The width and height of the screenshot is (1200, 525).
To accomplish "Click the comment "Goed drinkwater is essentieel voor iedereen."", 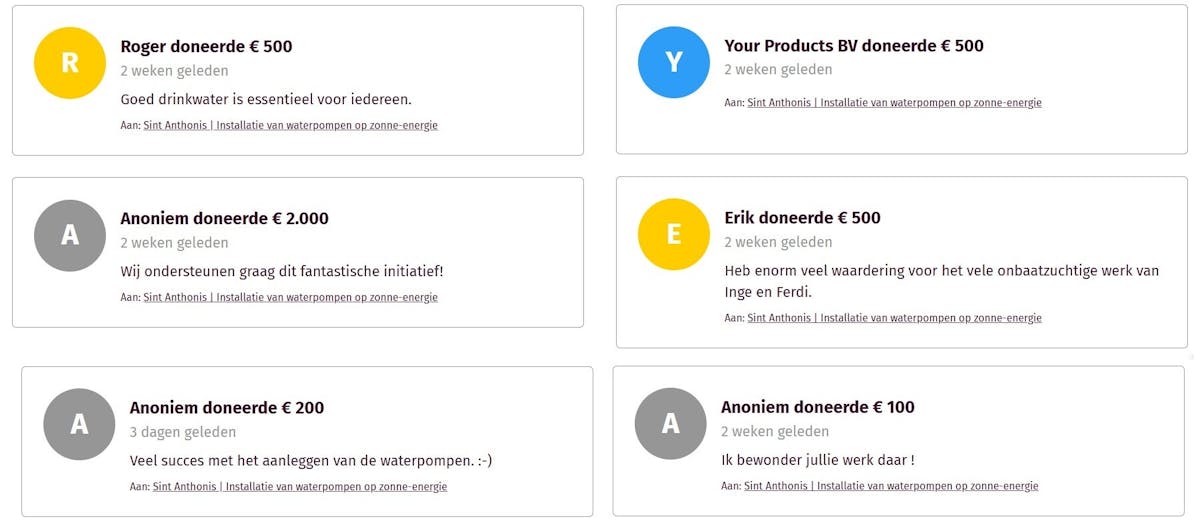I will click(x=266, y=99).
